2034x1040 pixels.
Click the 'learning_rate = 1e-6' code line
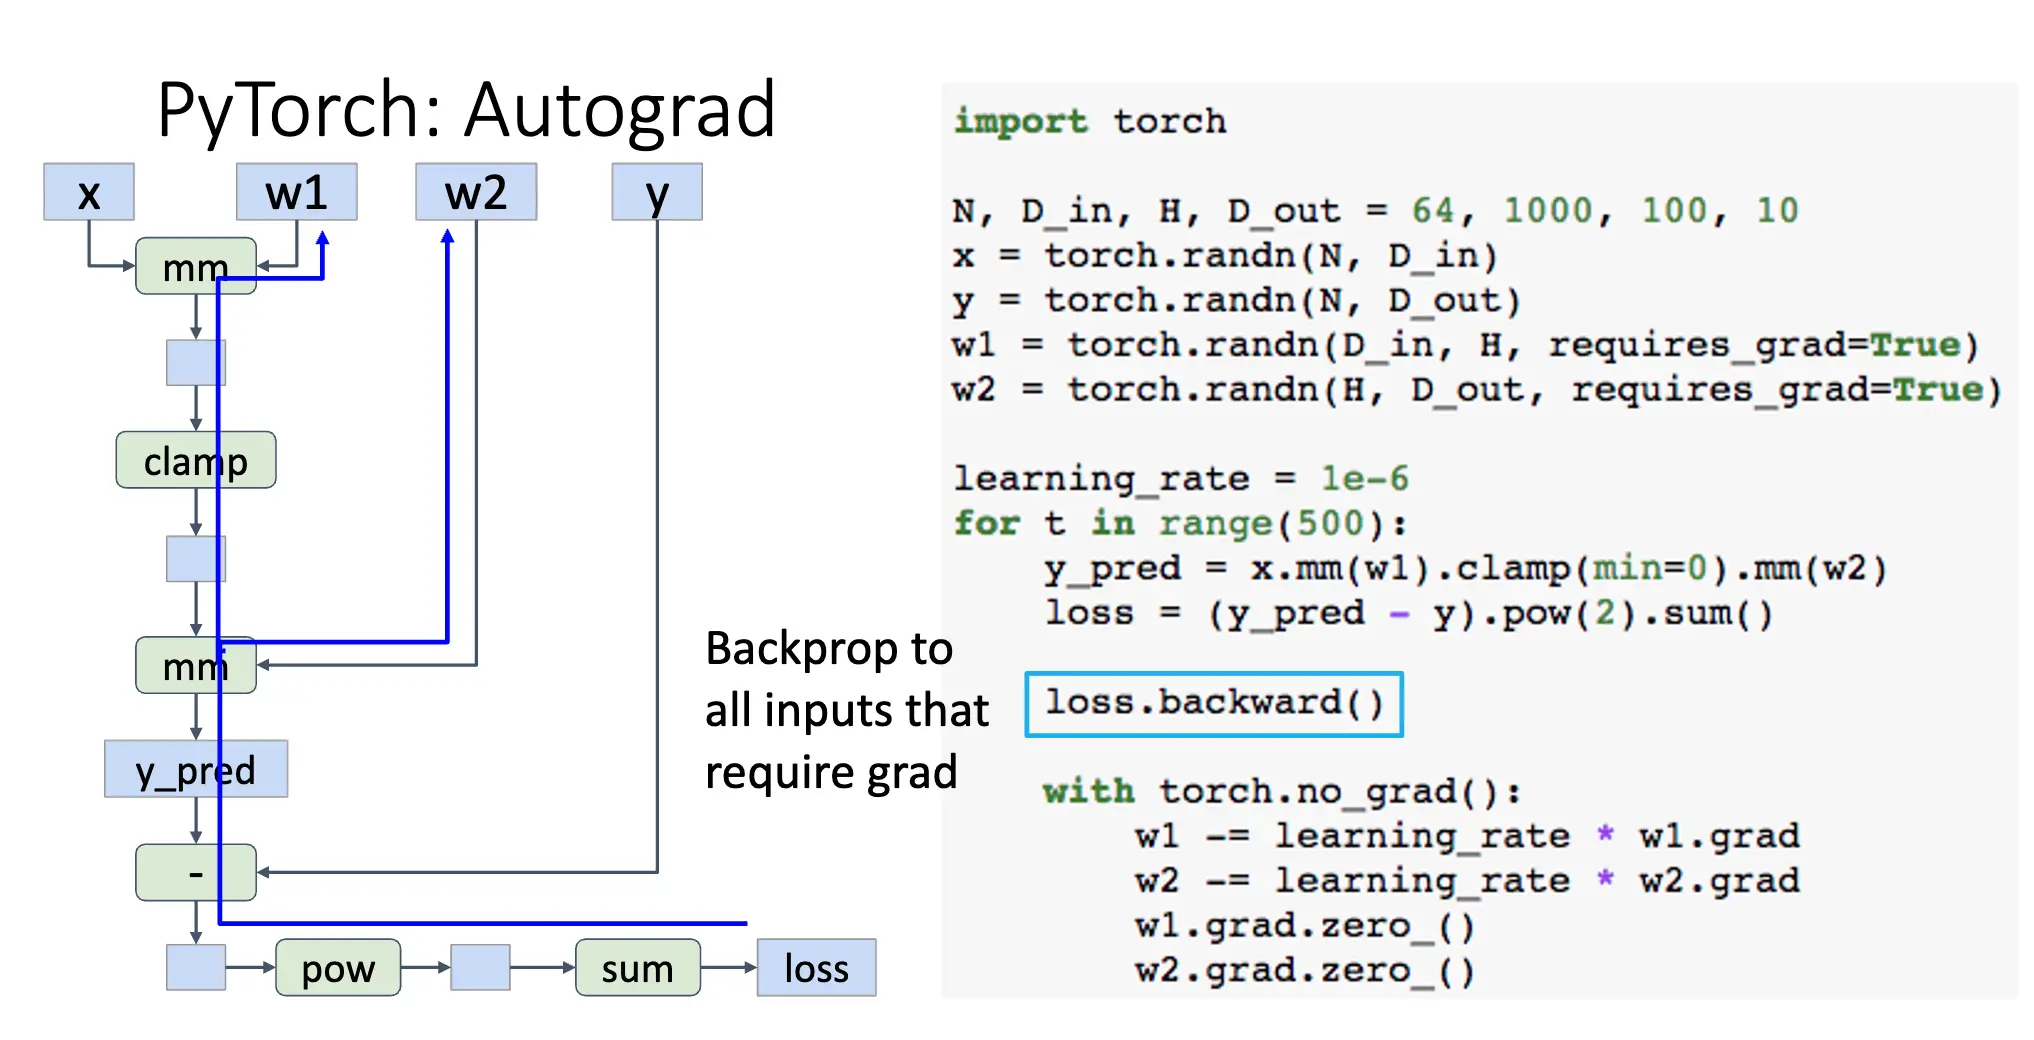pos(1180,478)
